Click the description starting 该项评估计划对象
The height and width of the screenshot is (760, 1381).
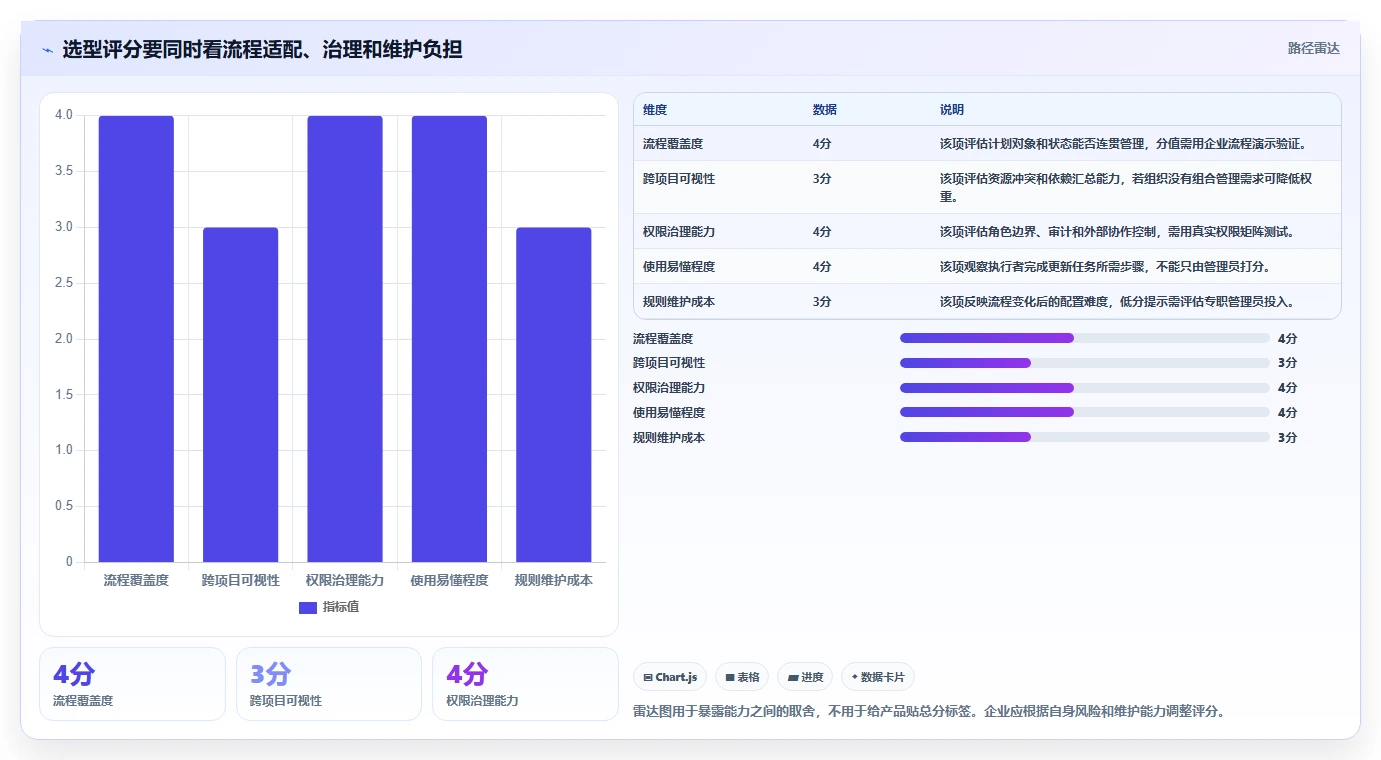tap(1123, 144)
